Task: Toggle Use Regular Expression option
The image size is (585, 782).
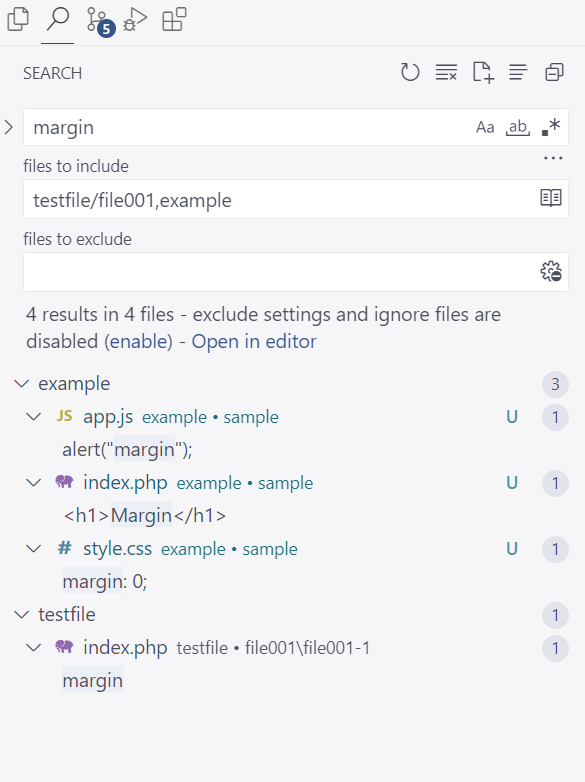Action: click(x=551, y=128)
